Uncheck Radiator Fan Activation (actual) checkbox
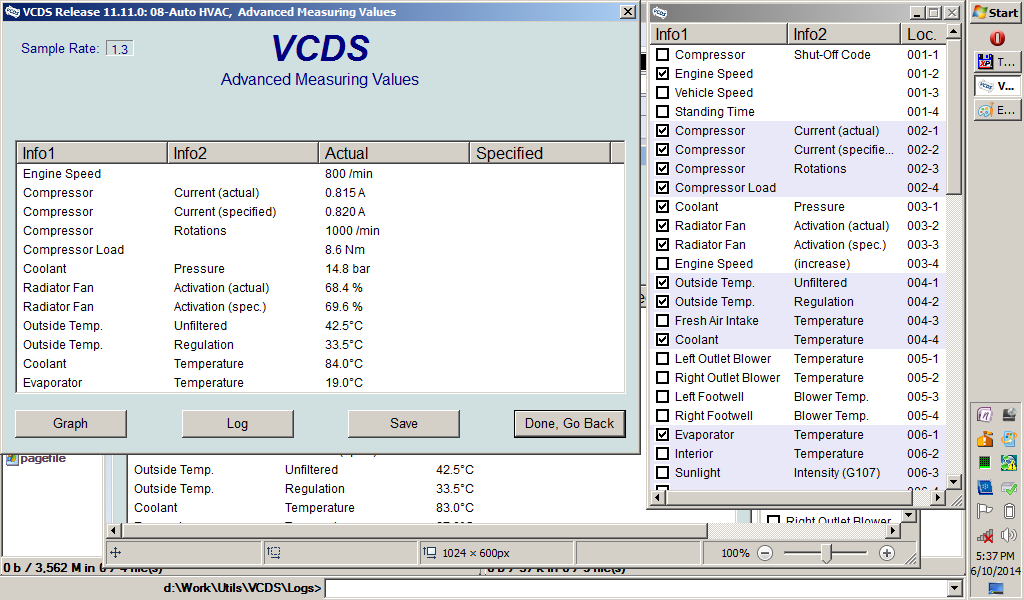Image resolution: width=1024 pixels, height=600 pixels. tap(662, 225)
